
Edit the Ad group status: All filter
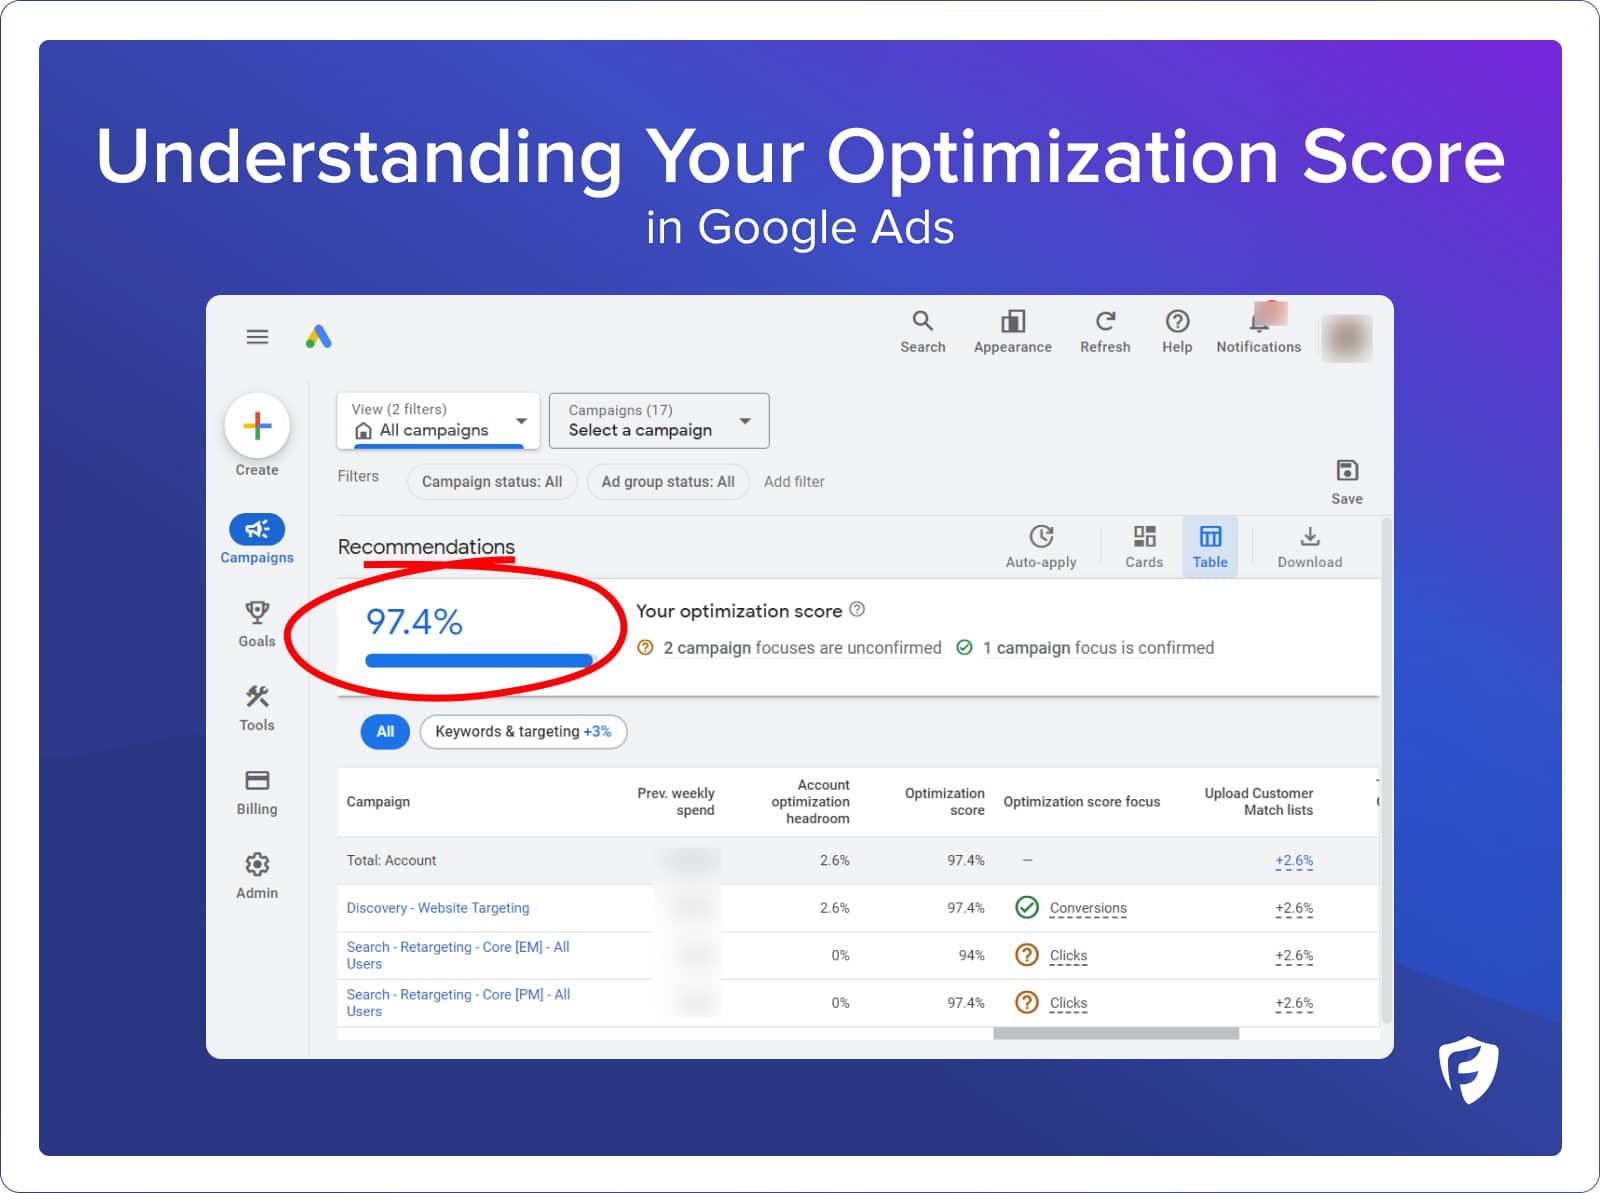(668, 482)
